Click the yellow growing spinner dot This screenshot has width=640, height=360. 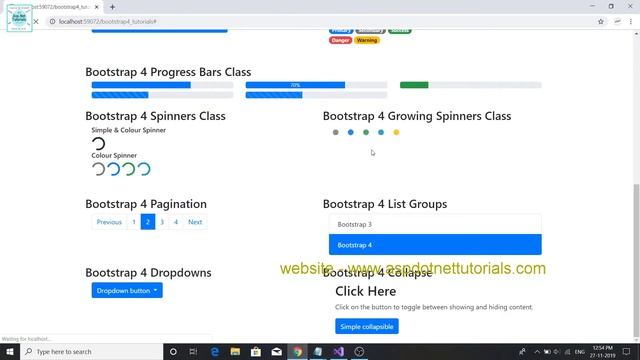[x=396, y=132]
